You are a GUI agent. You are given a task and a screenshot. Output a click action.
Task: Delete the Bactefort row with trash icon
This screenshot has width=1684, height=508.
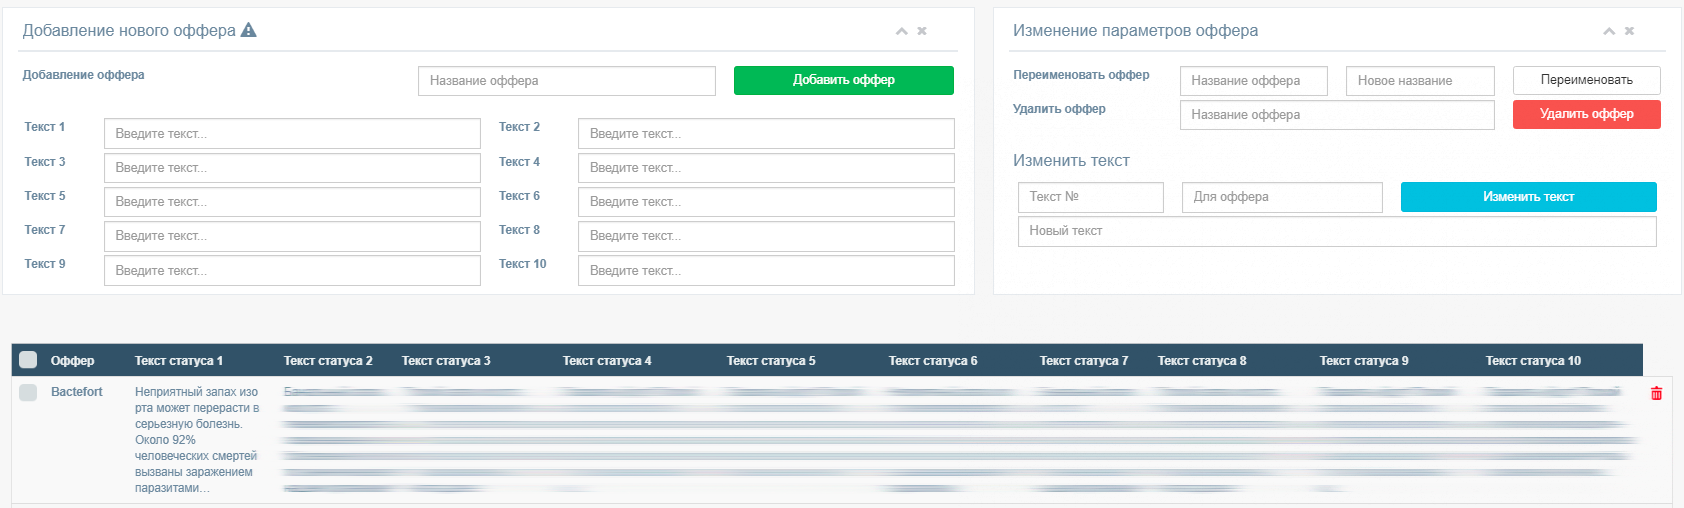pos(1656,393)
